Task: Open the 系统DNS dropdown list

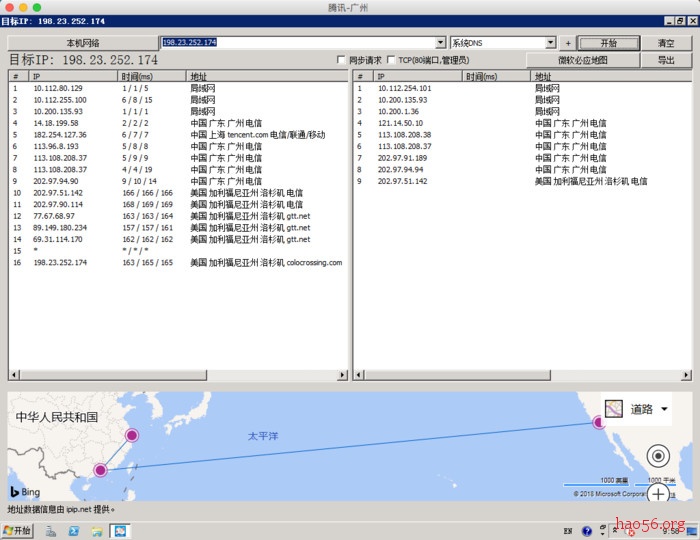Action: tap(551, 42)
